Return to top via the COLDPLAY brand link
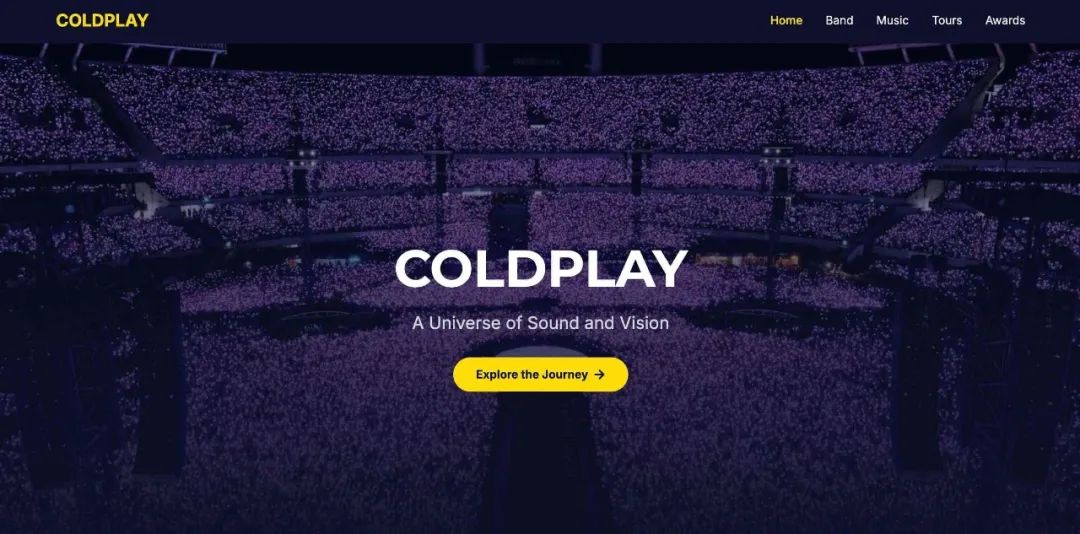Screen dimensions: 1080x534 coord(102,21)
